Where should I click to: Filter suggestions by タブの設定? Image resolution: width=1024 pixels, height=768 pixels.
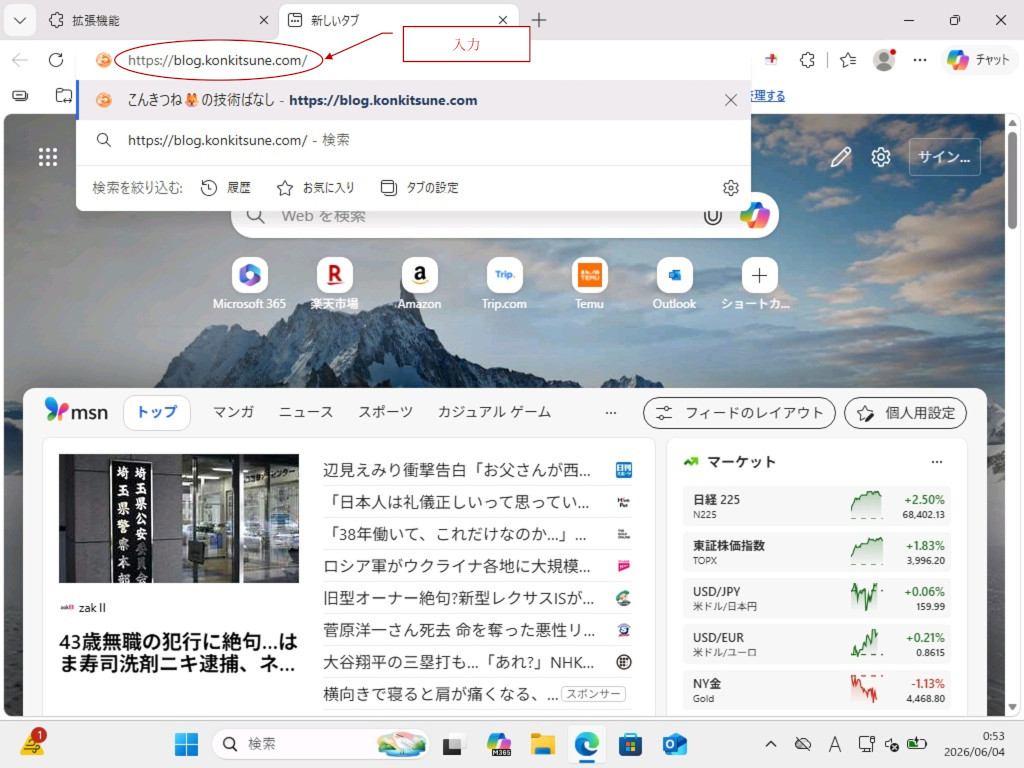point(419,188)
